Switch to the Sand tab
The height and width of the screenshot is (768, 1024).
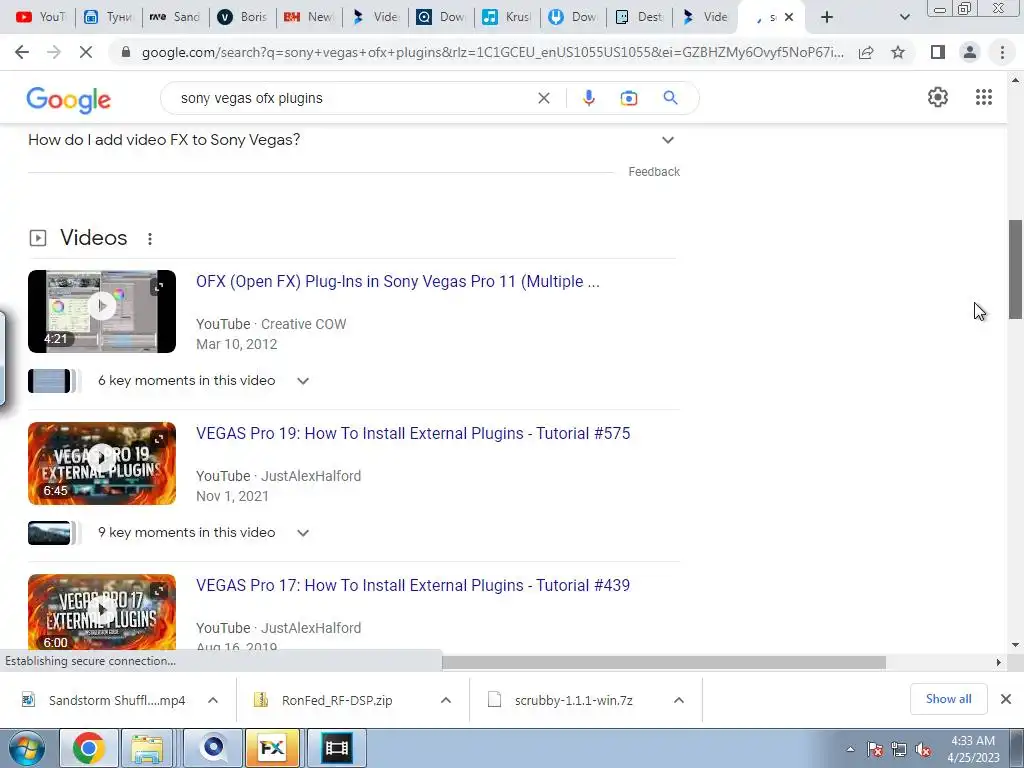(x=174, y=17)
